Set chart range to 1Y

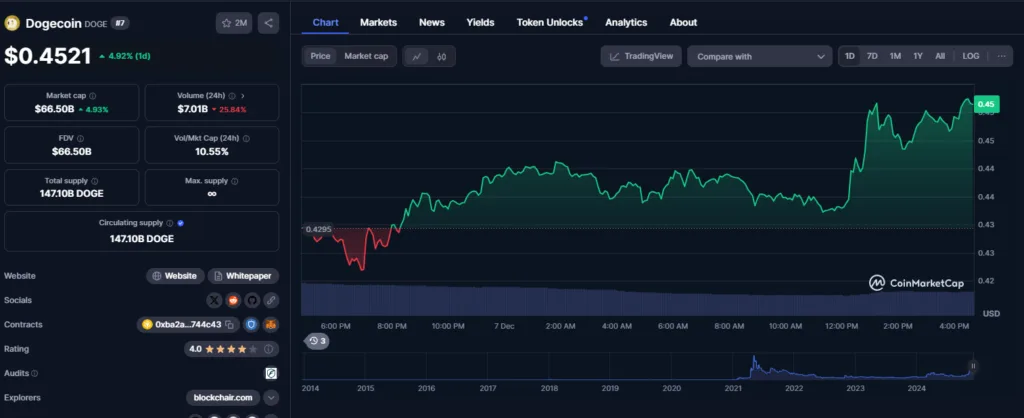coord(918,56)
